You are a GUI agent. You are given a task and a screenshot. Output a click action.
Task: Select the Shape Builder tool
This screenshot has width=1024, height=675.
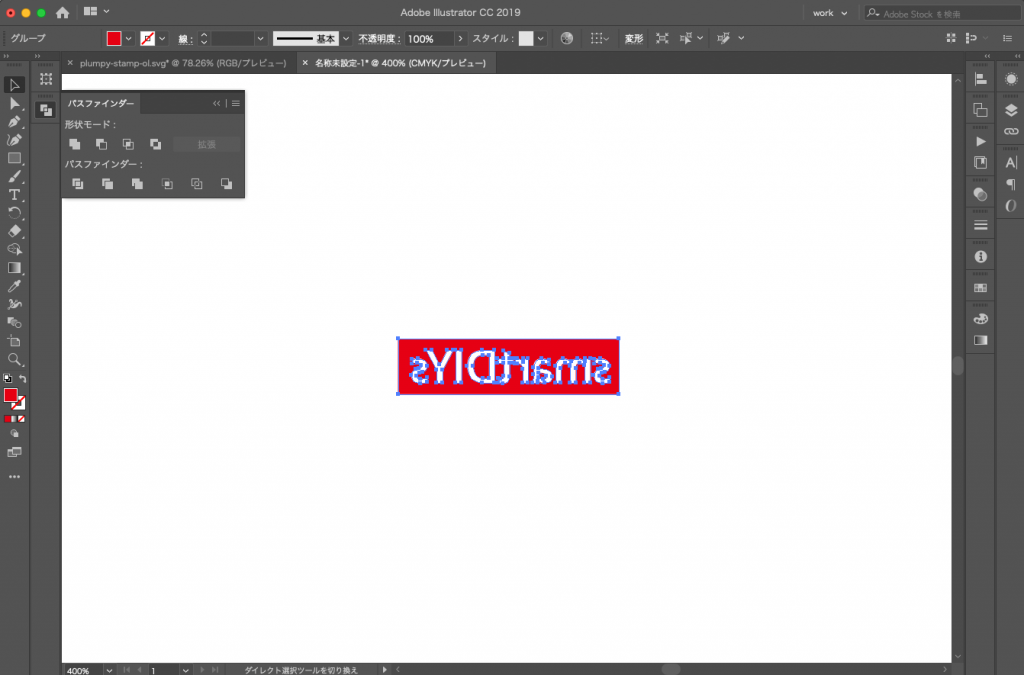[14, 249]
